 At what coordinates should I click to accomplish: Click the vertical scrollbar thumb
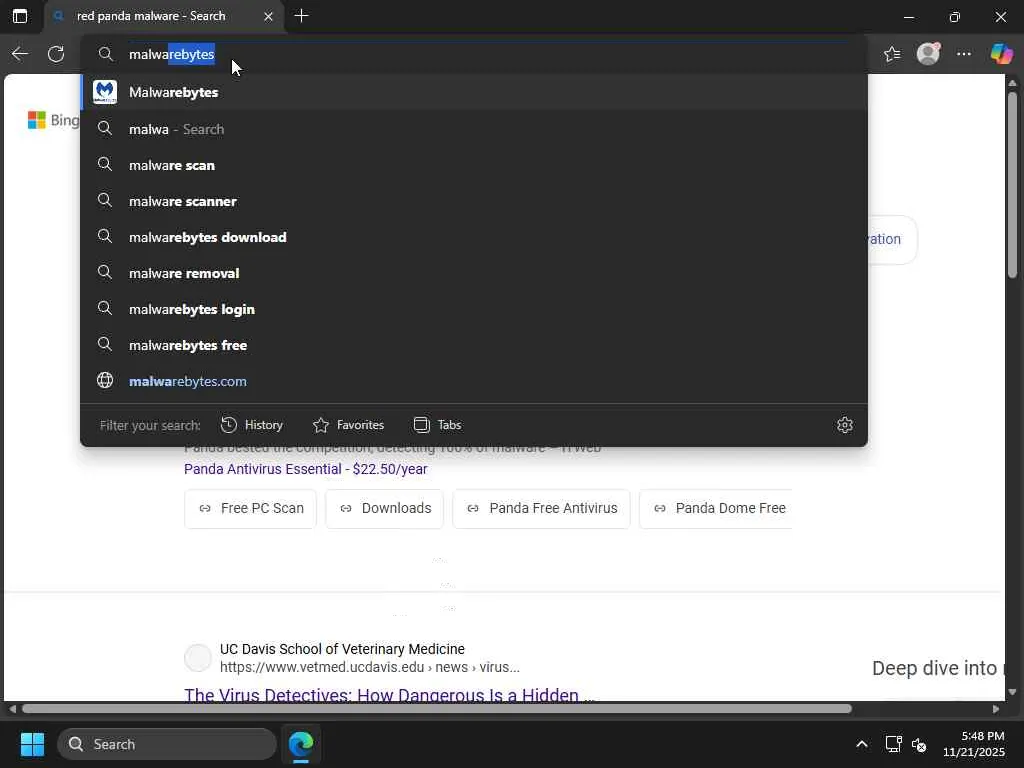click(x=1012, y=185)
